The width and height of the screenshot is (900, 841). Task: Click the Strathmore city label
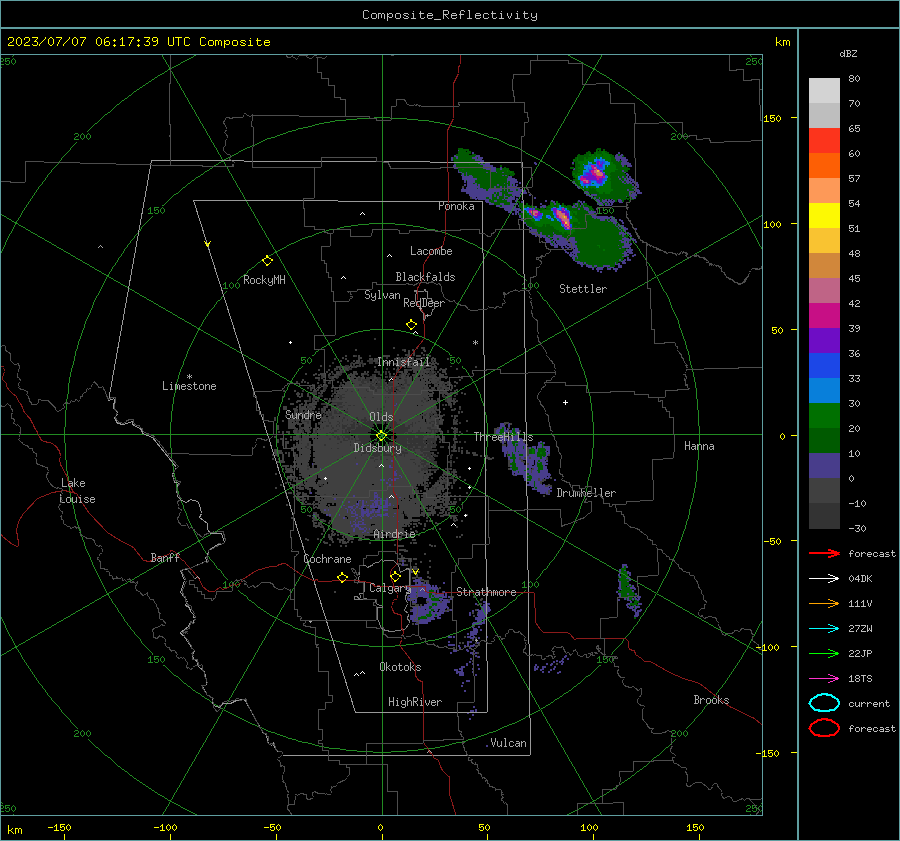pyautogui.click(x=486, y=592)
